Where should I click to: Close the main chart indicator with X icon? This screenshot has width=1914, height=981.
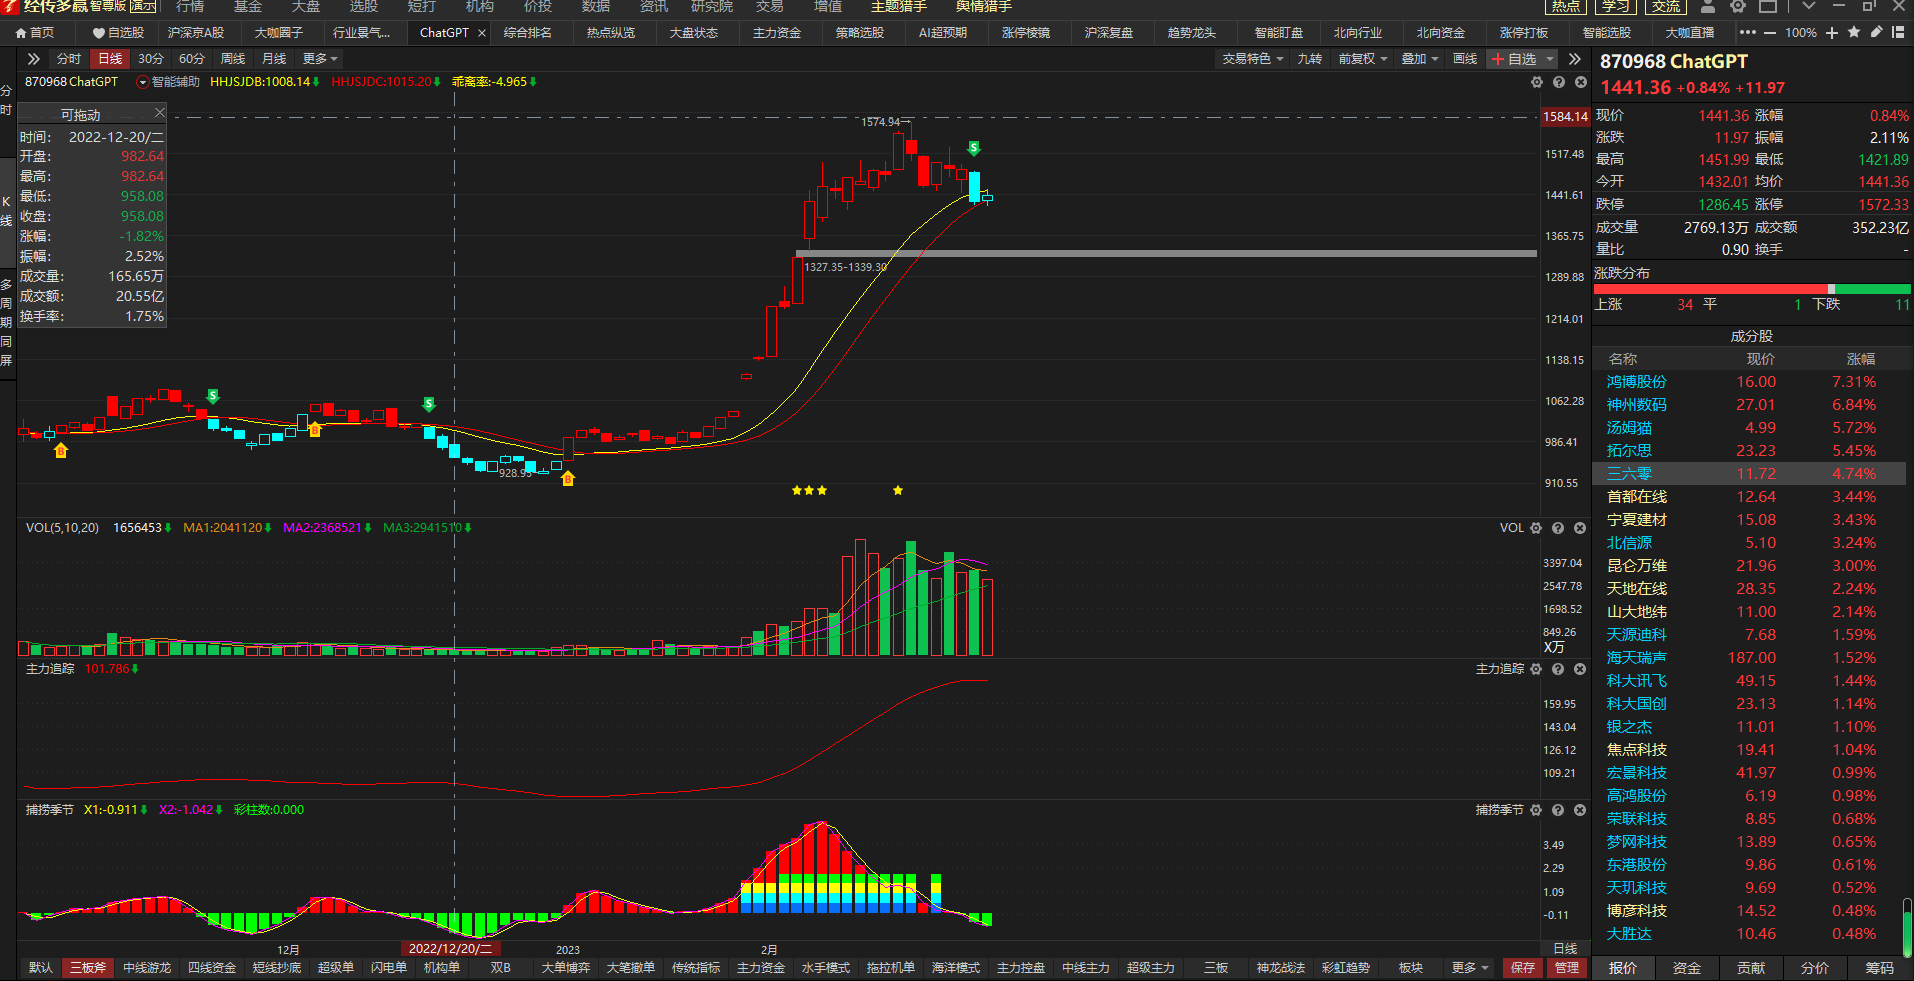[x=1581, y=82]
